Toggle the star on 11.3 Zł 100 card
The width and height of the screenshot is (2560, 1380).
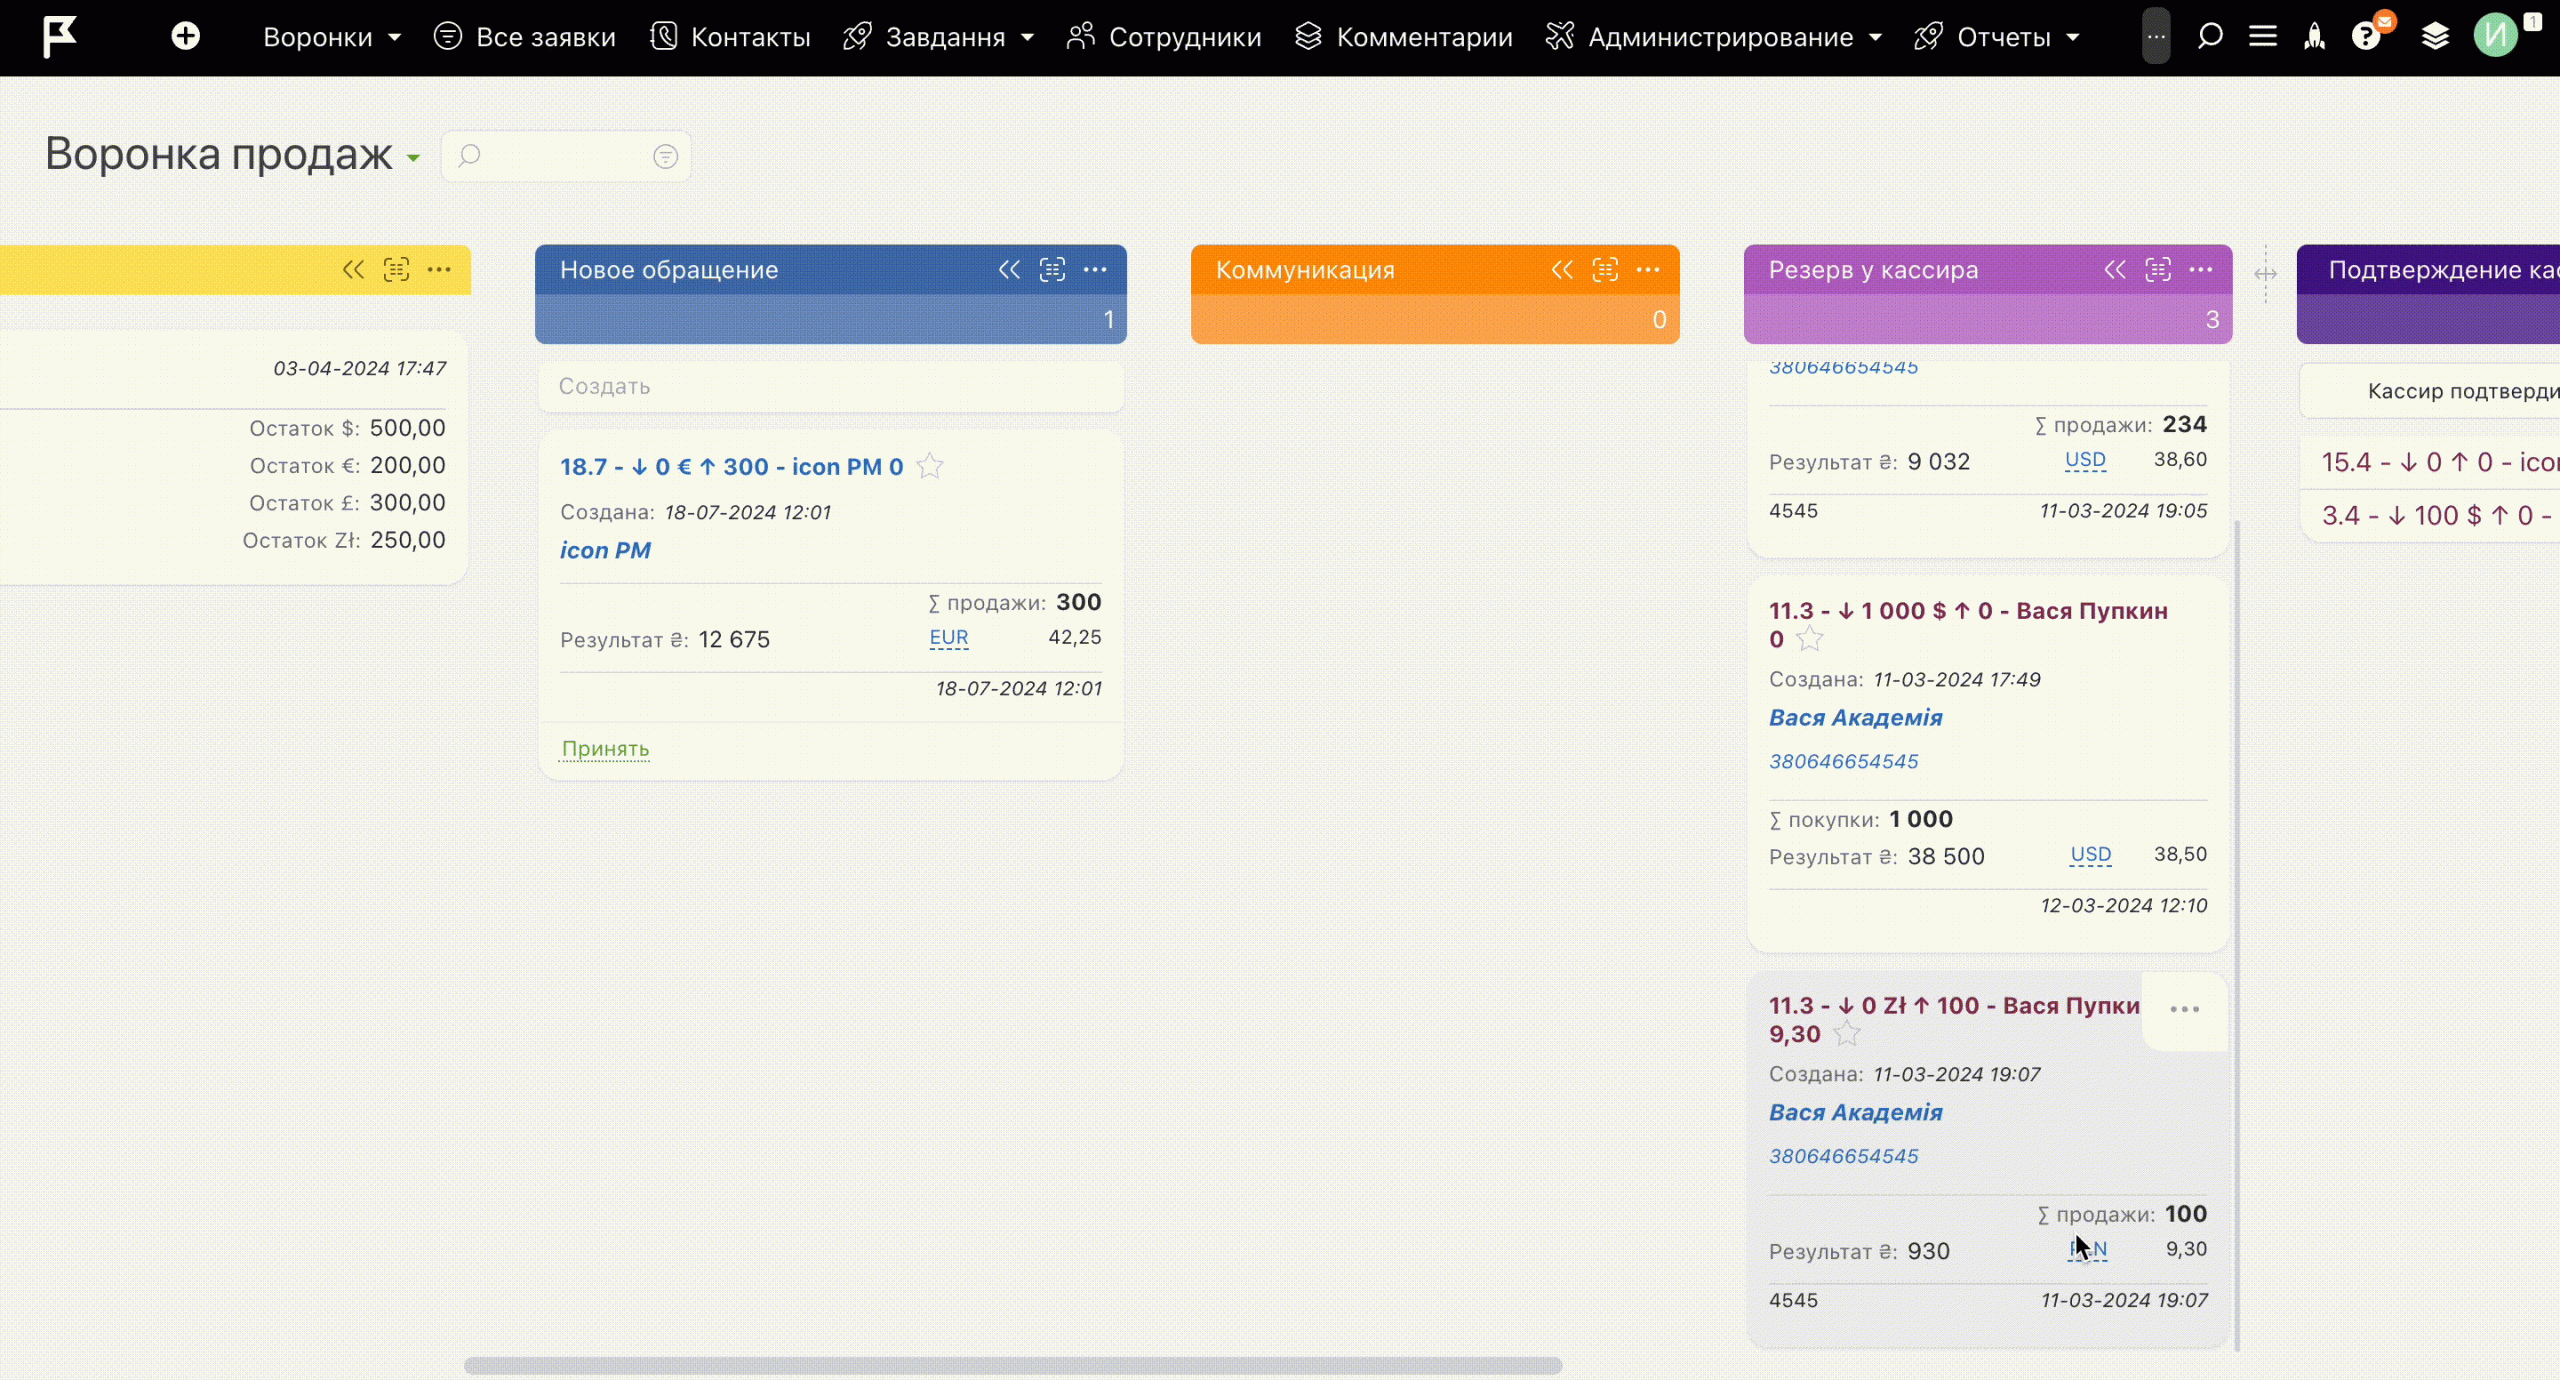click(1847, 1034)
